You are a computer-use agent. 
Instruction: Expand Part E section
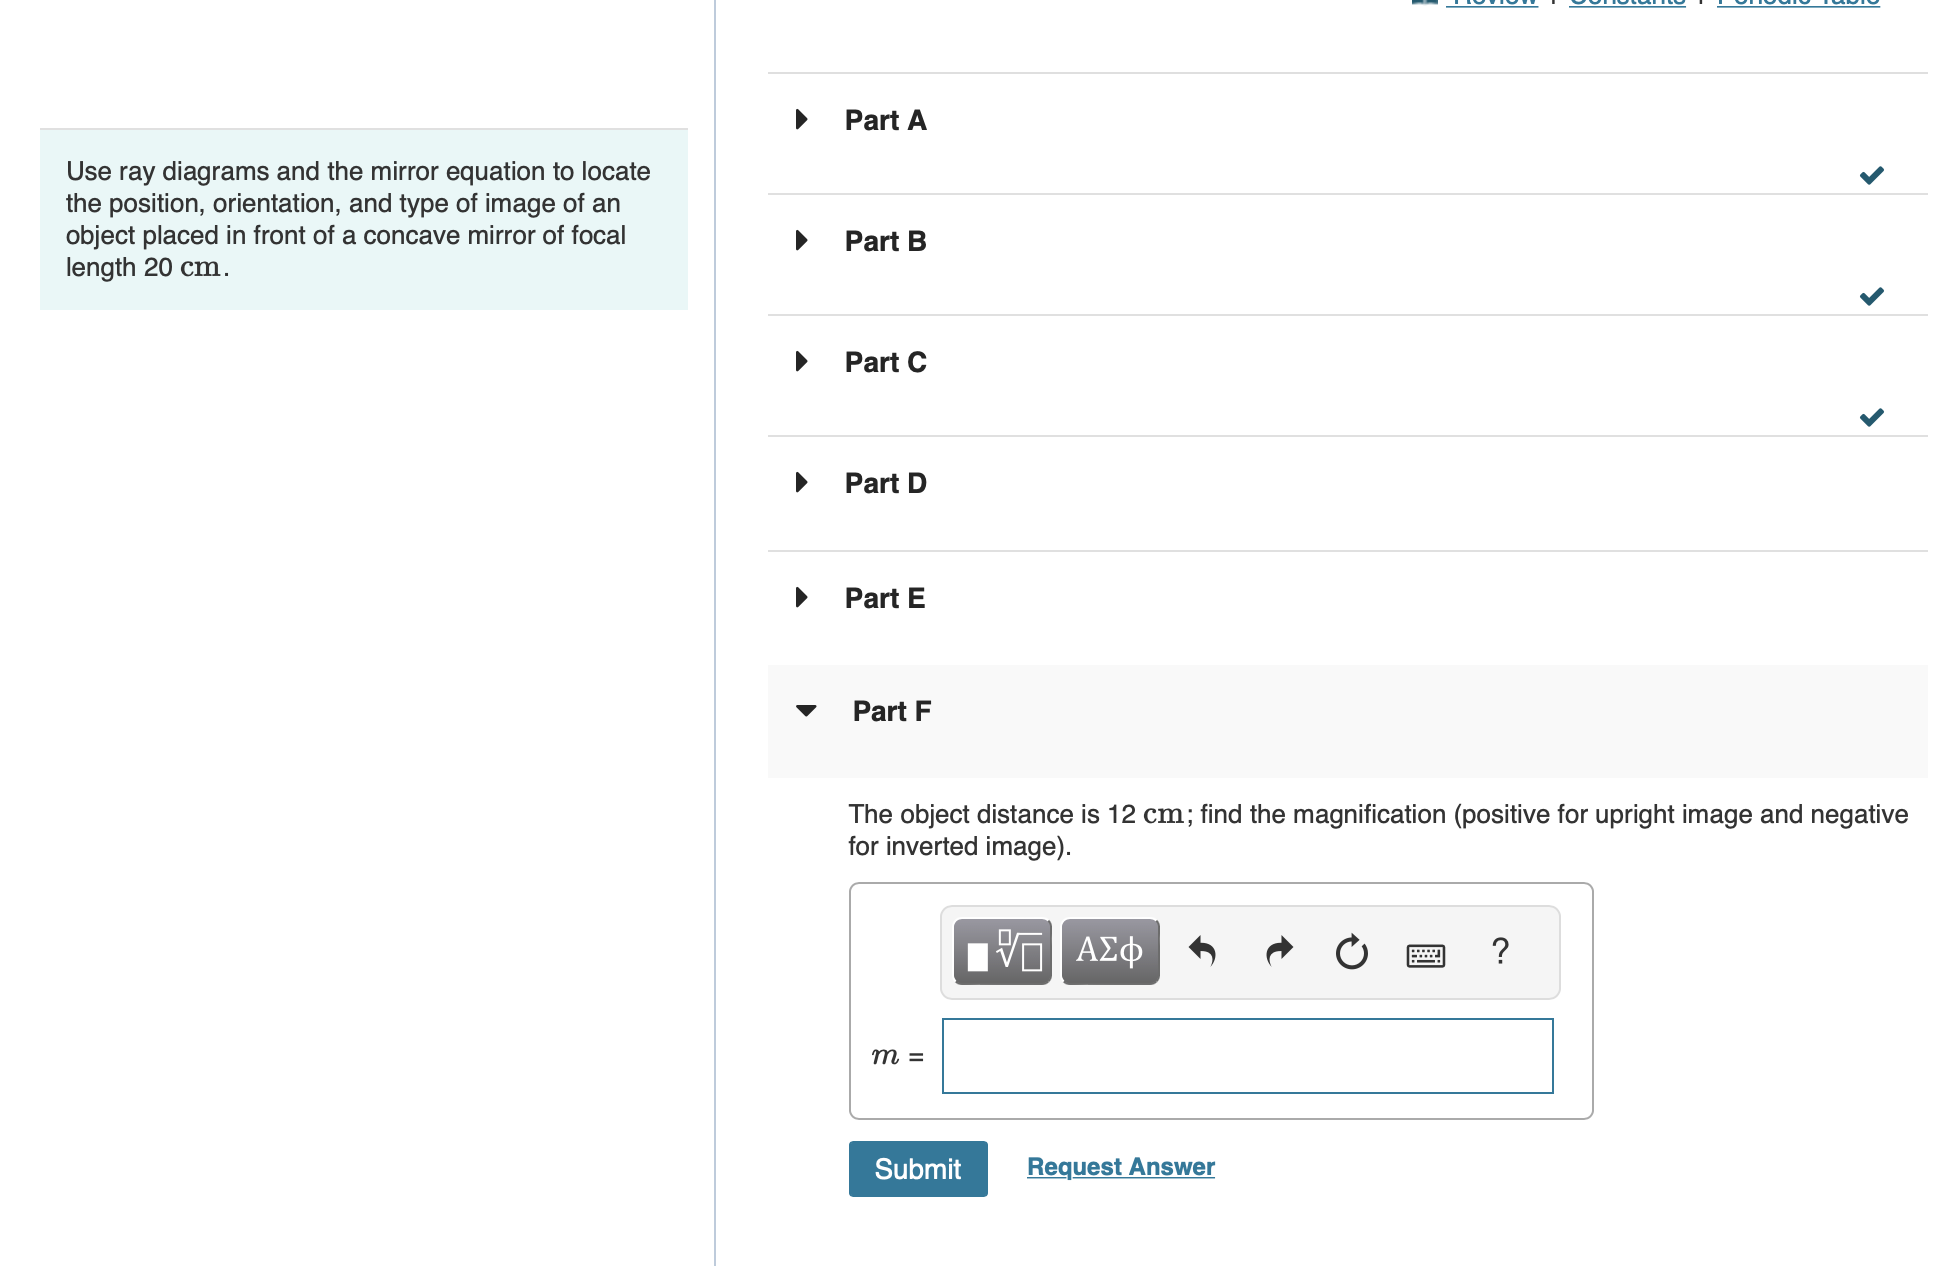coord(801,597)
